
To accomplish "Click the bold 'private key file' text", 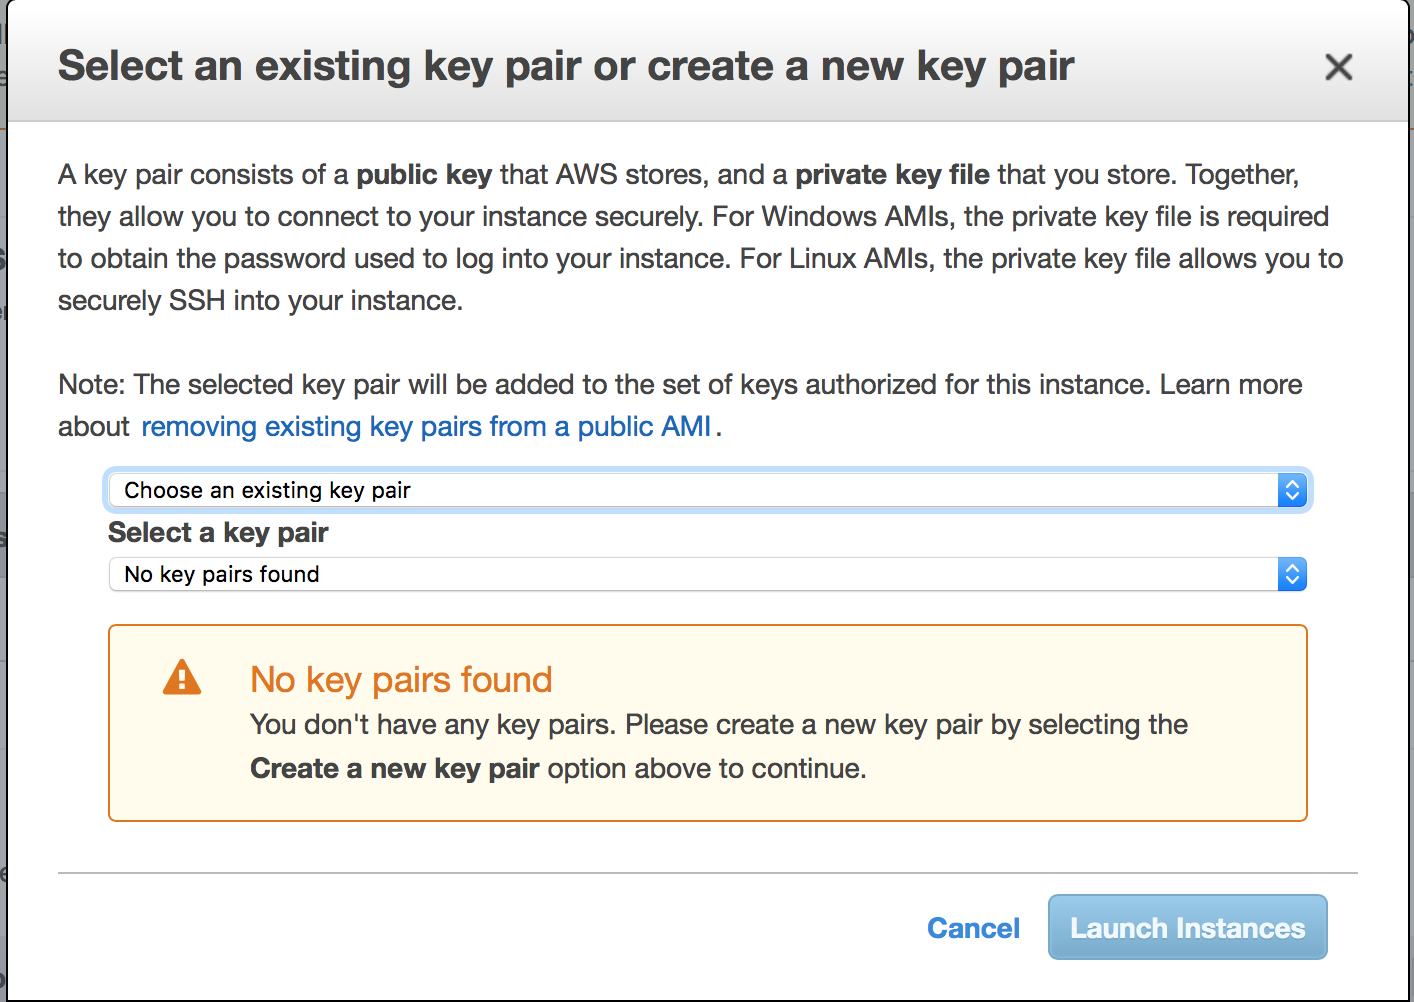I will tap(892, 175).
